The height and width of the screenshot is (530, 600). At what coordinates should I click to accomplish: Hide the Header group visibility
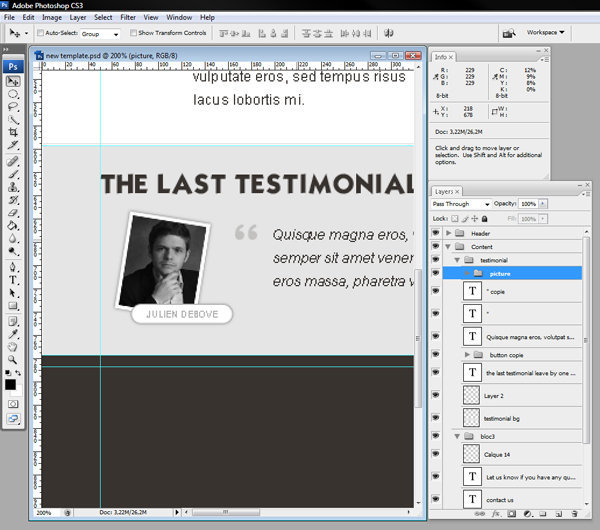click(x=435, y=233)
